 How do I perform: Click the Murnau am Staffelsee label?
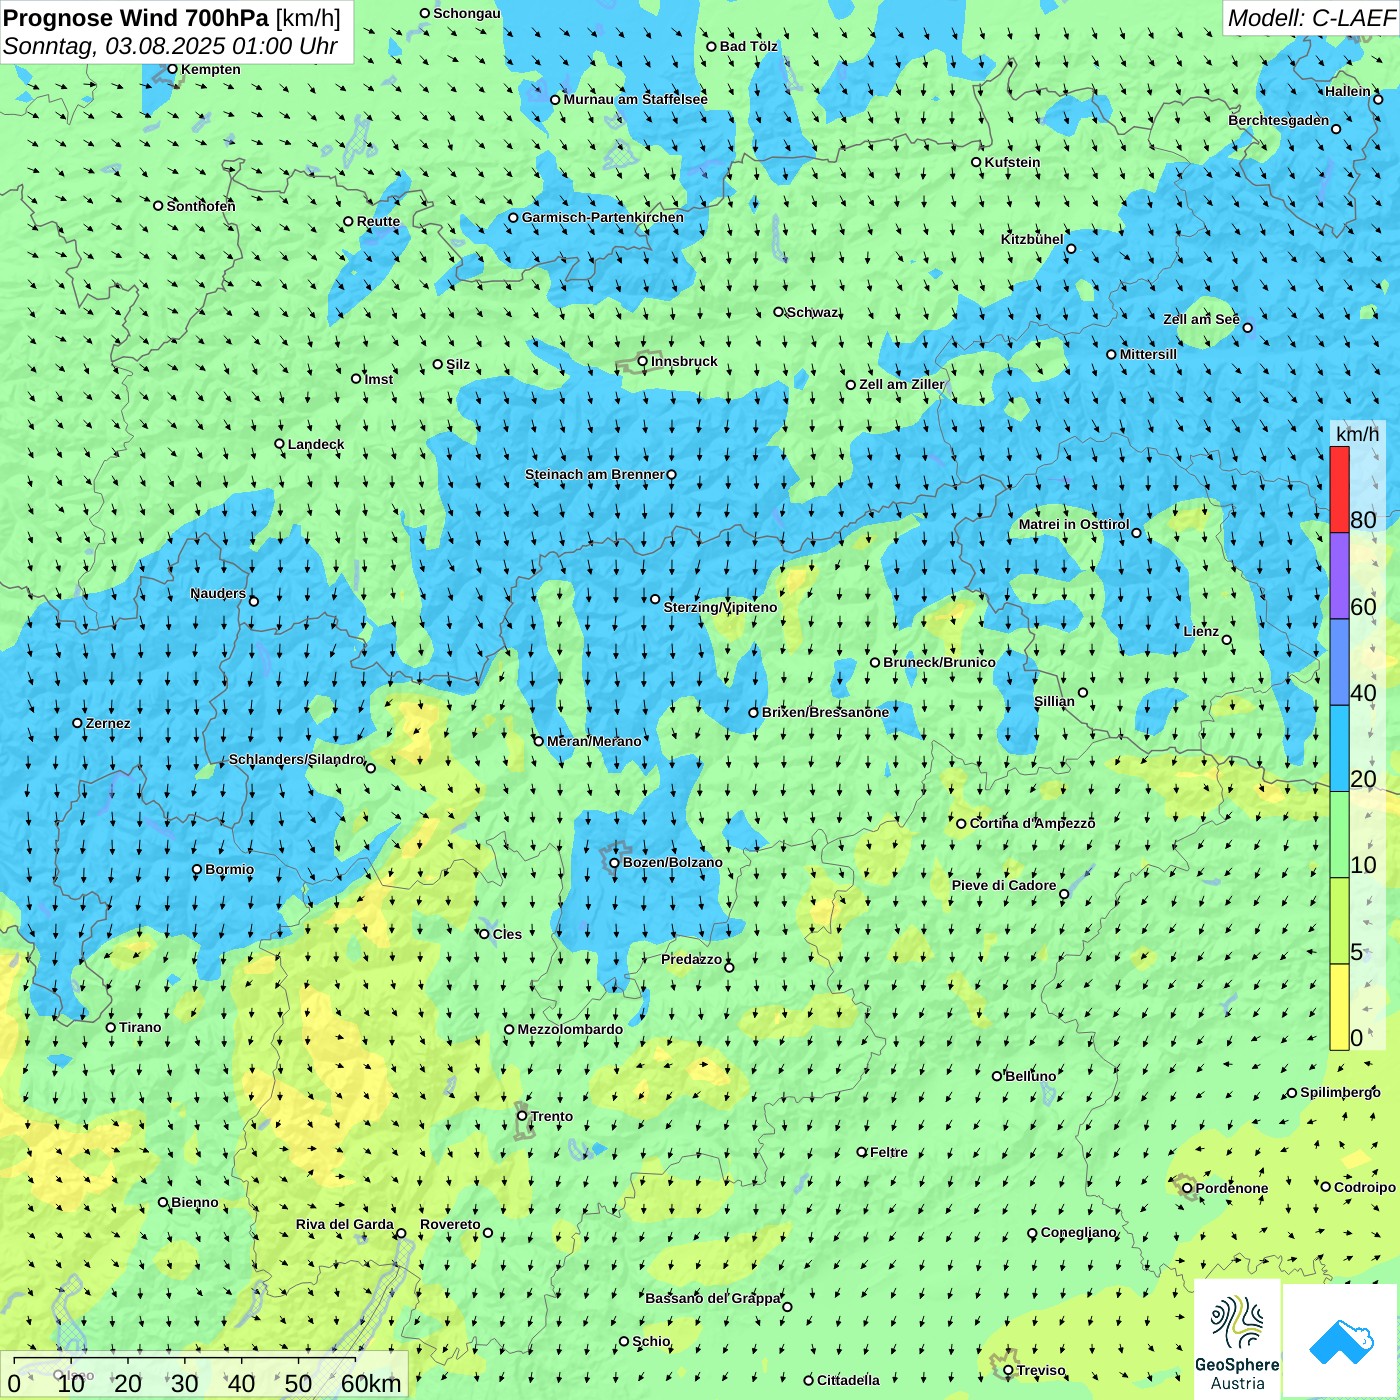point(635,99)
